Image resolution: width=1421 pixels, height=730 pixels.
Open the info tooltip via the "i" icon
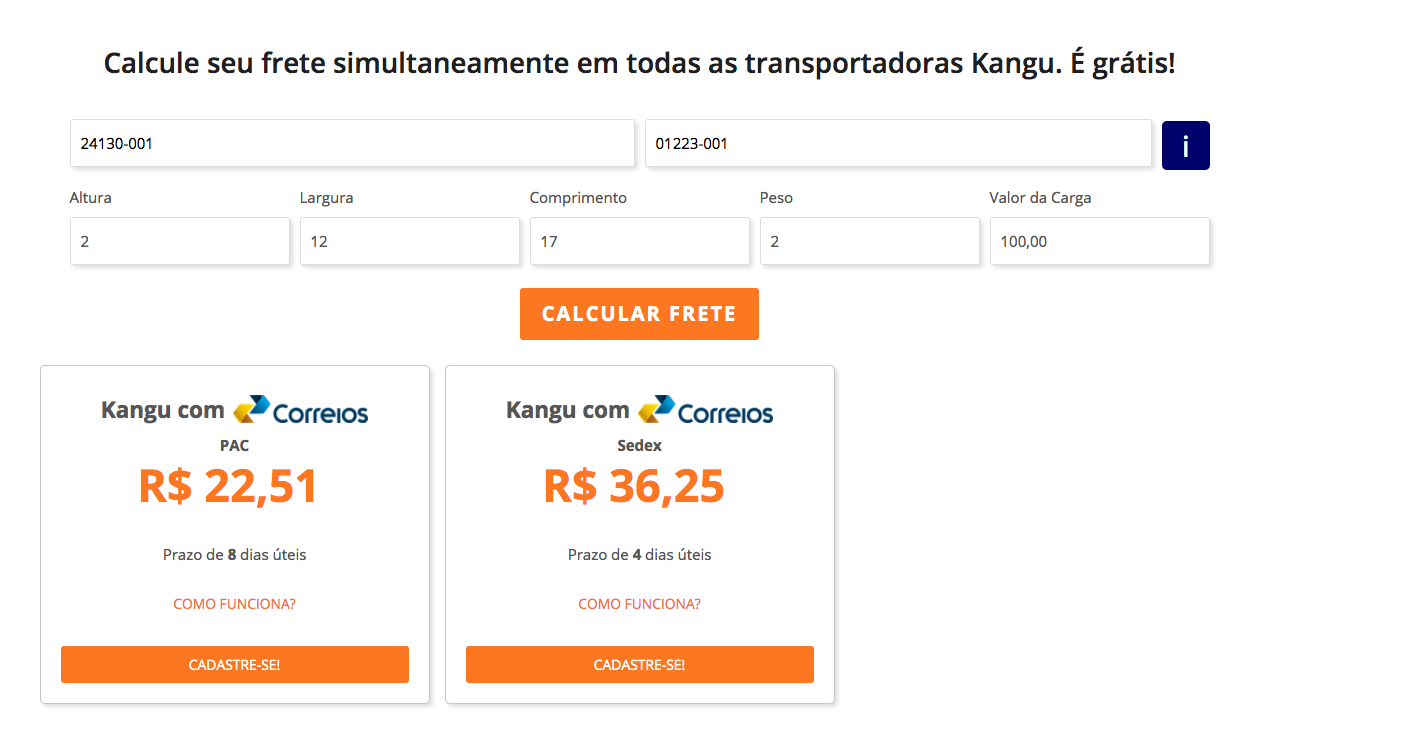point(1185,144)
